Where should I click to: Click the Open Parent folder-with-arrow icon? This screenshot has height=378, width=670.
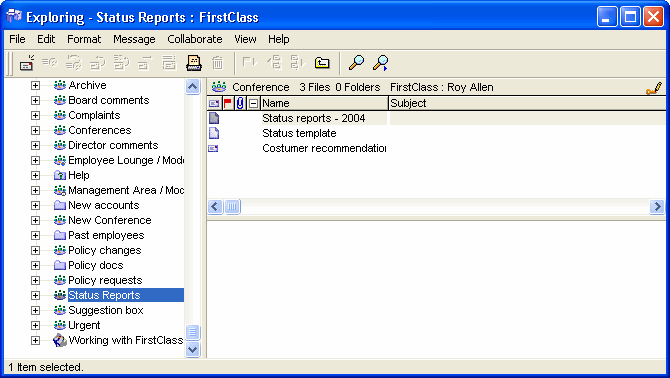pyautogui.click(x=322, y=63)
